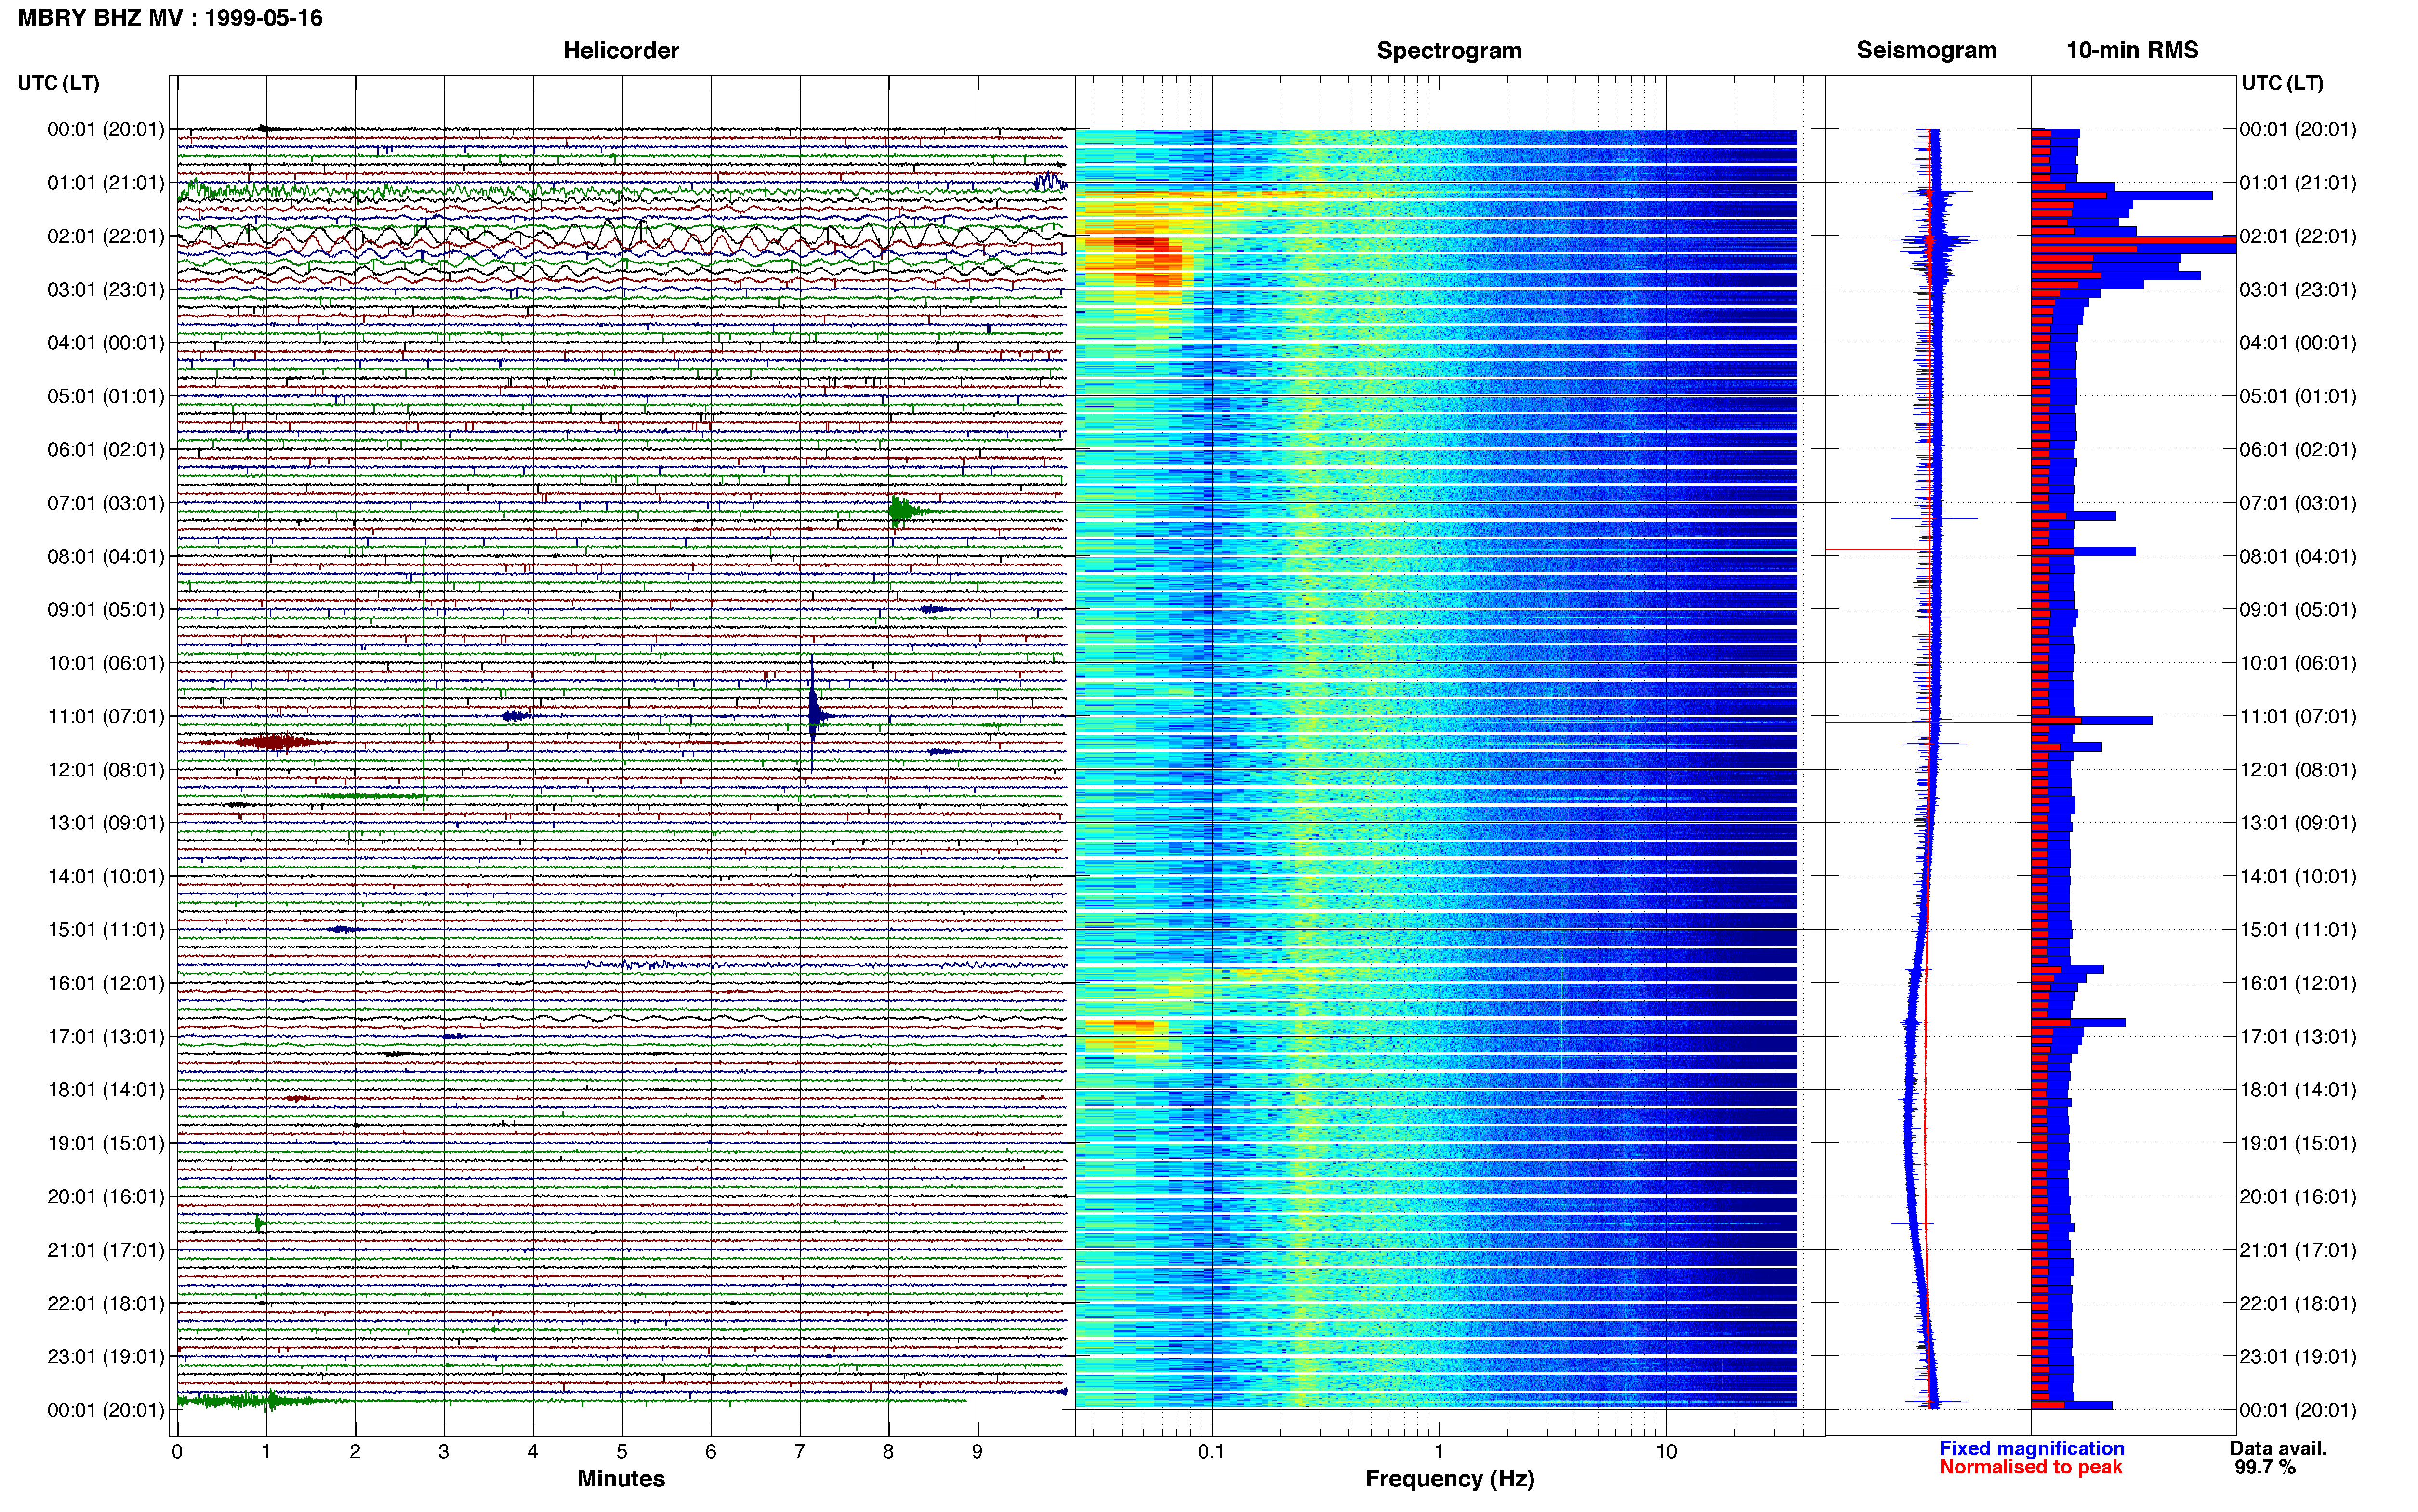Click left time label '07:01 (03:01)'
The image size is (2418, 1512).
(x=105, y=503)
